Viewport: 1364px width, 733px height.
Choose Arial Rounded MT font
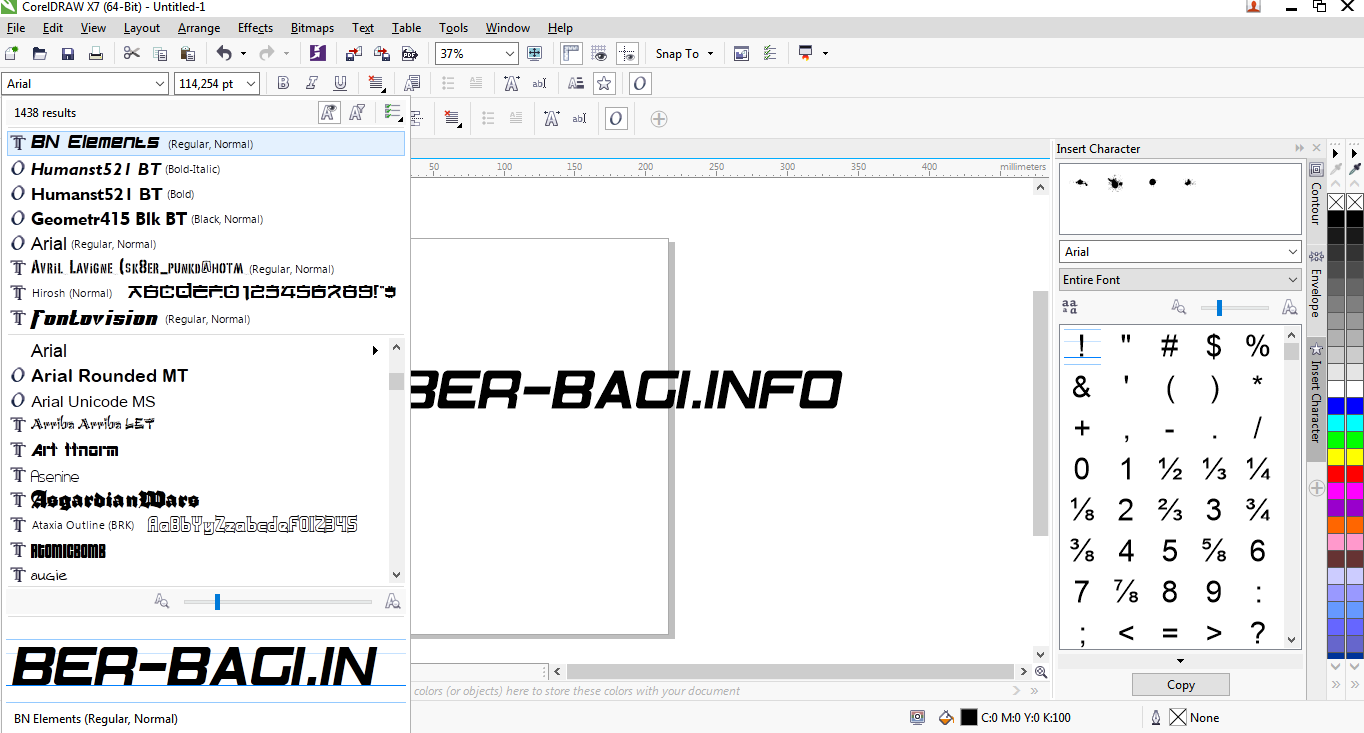point(197,376)
